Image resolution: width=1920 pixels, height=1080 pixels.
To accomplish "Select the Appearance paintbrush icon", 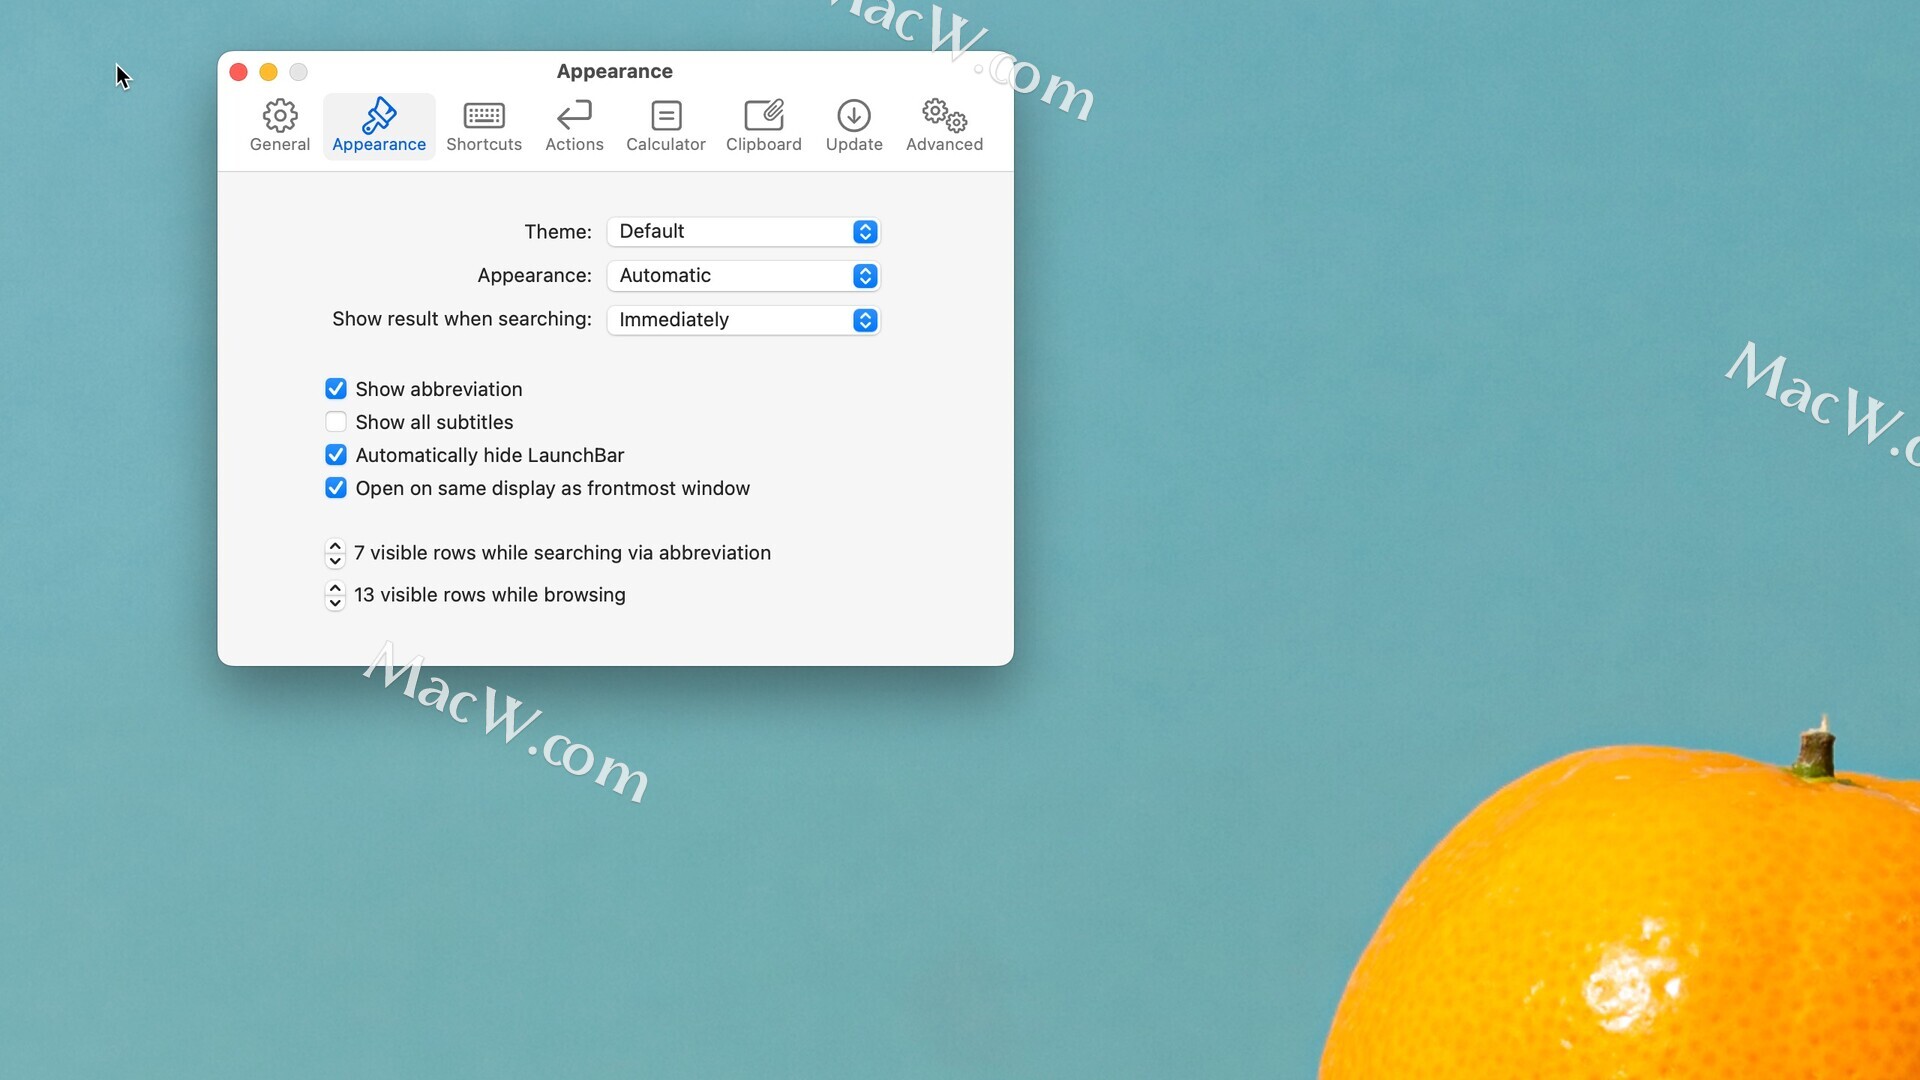I will pos(379,116).
